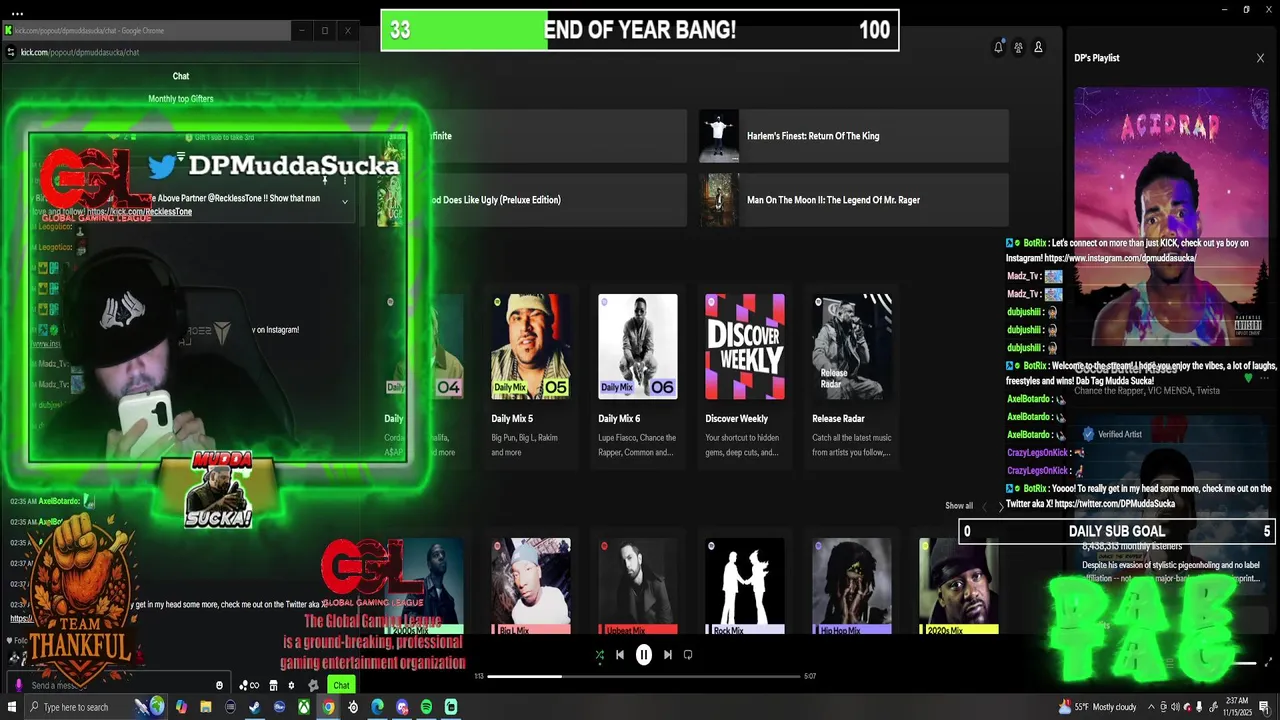Open Spotify notifications bell

[998, 47]
